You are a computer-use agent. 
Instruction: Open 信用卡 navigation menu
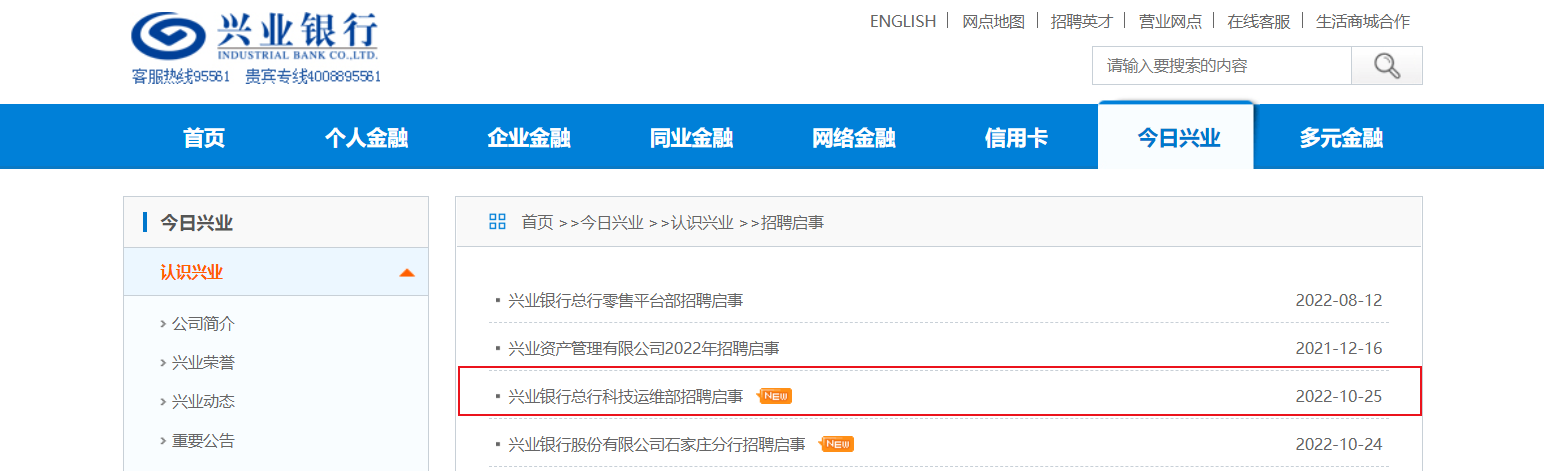[1016, 138]
